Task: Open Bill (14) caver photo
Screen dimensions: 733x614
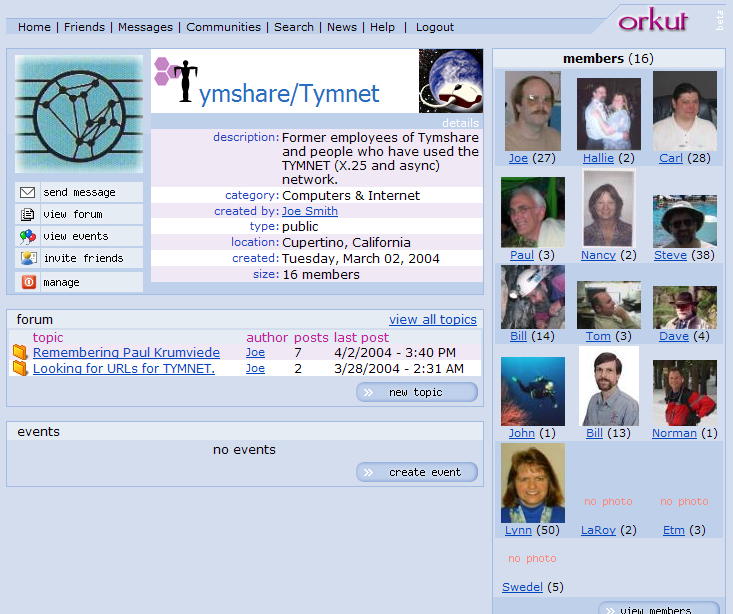Action: [x=532, y=297]
